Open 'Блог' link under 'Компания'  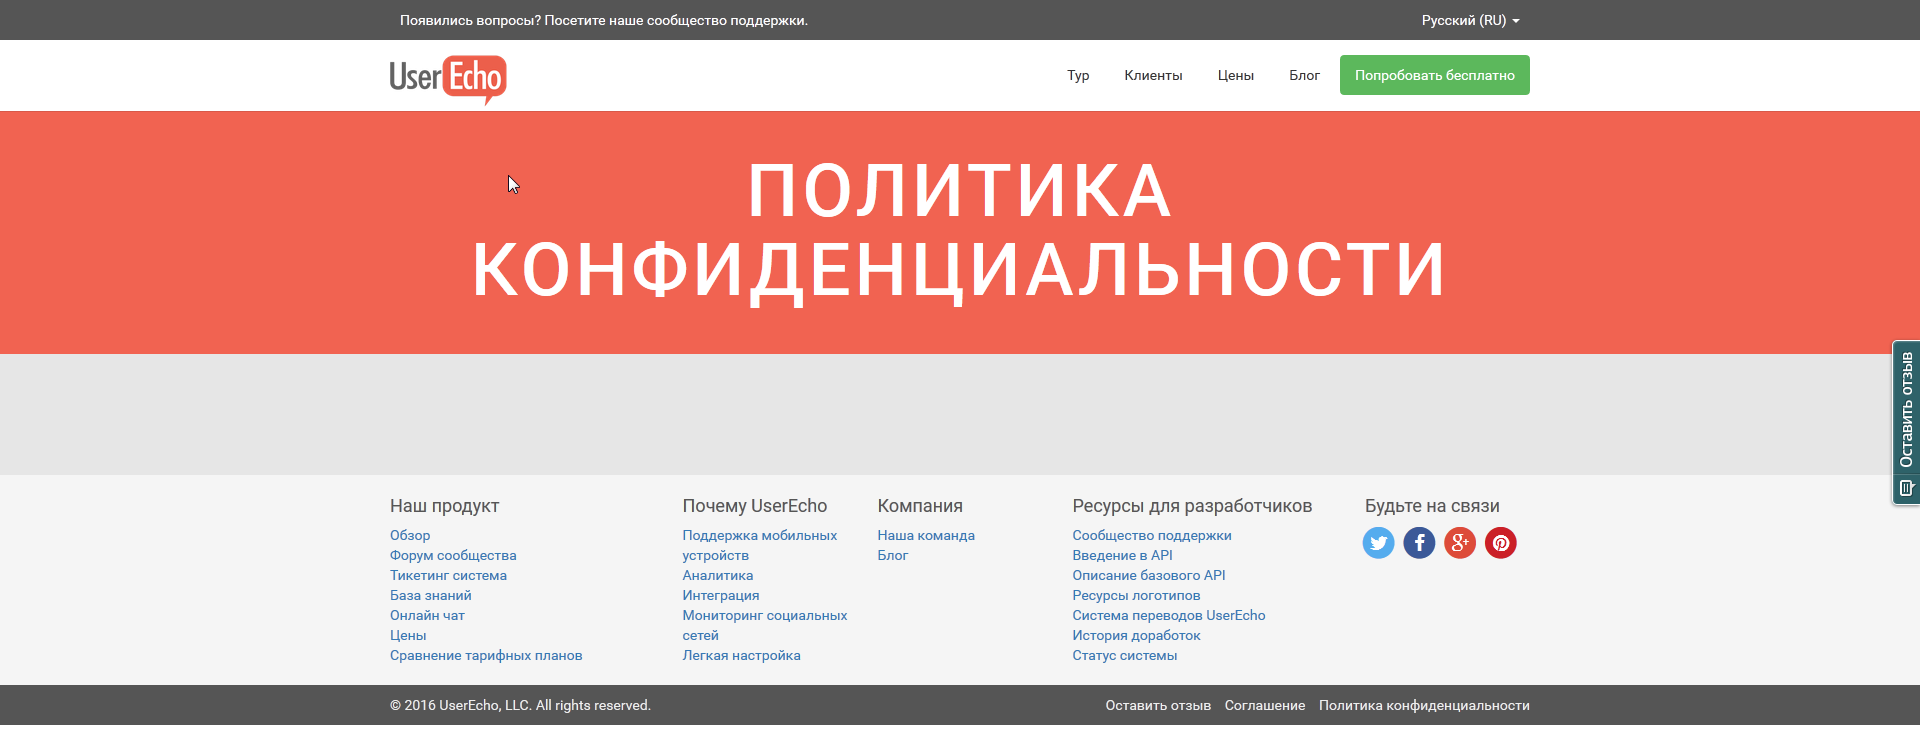pyautogui.click(x=893, y=555)
